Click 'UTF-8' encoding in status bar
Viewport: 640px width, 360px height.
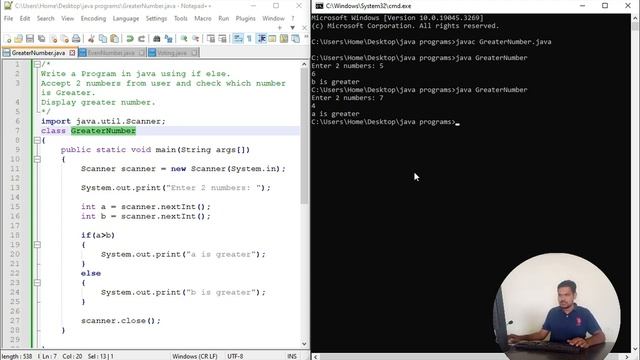(235, 356)
